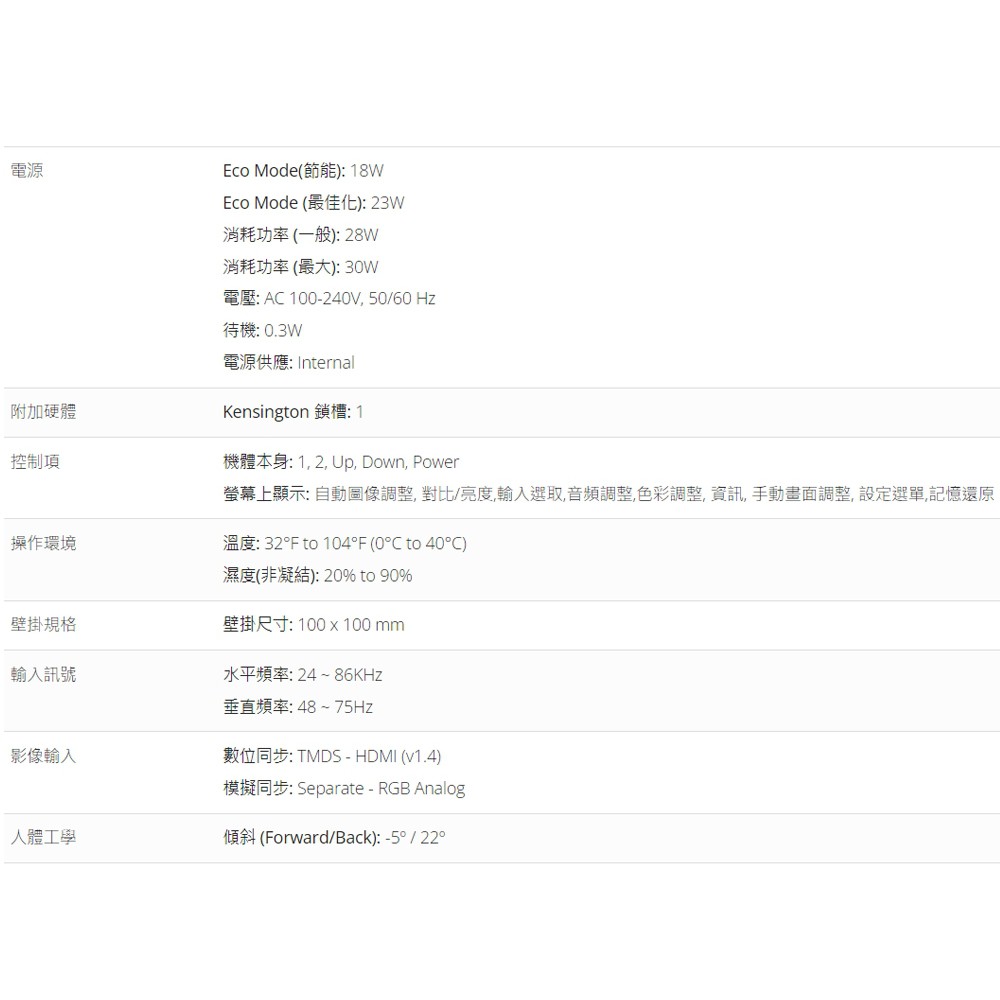Select the 水平頻率 24 ~ 86KHz line
The image size is (1000, 1000).
(302, 675)
